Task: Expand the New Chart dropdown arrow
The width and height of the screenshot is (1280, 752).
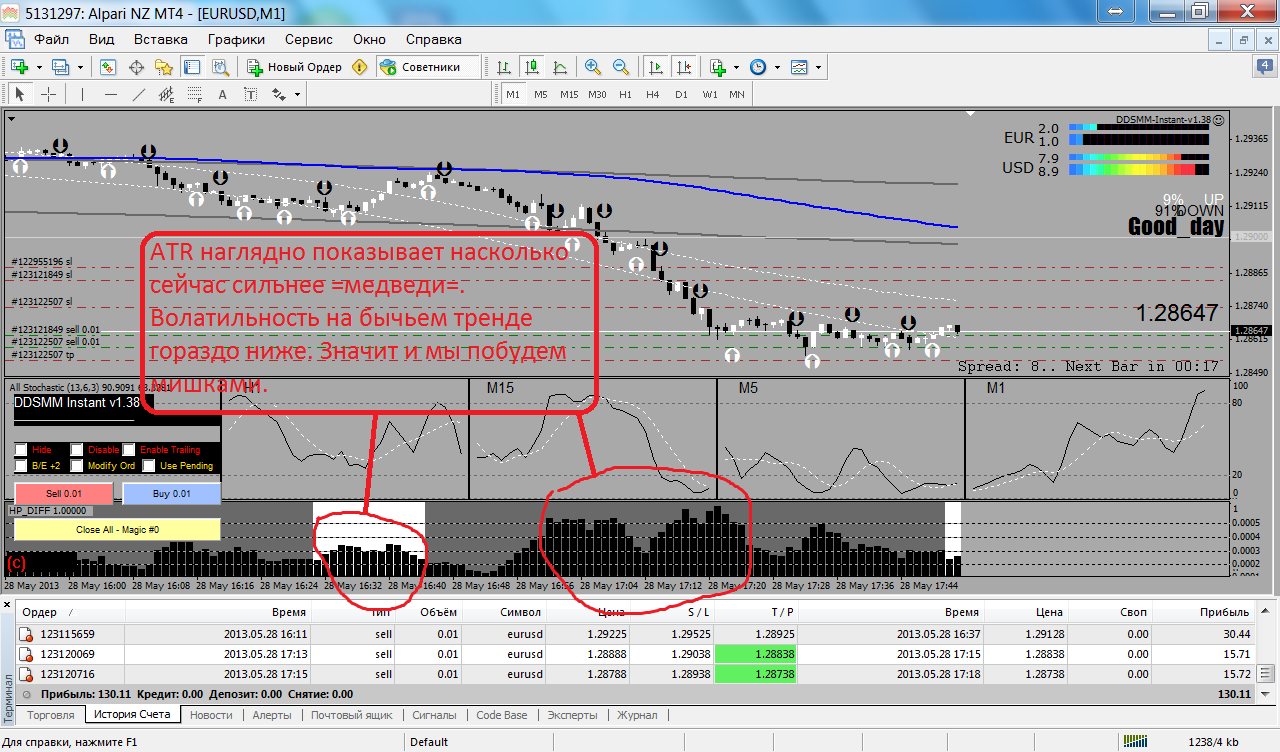Action: click(38, 67)
